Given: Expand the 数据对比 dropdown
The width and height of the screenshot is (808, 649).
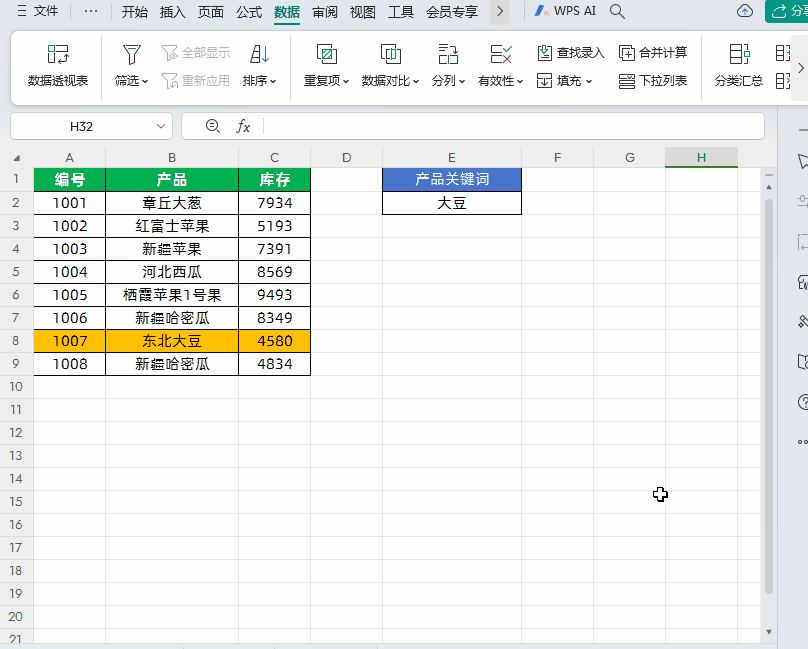Looking at the screenshot, I should coord(415,81).
